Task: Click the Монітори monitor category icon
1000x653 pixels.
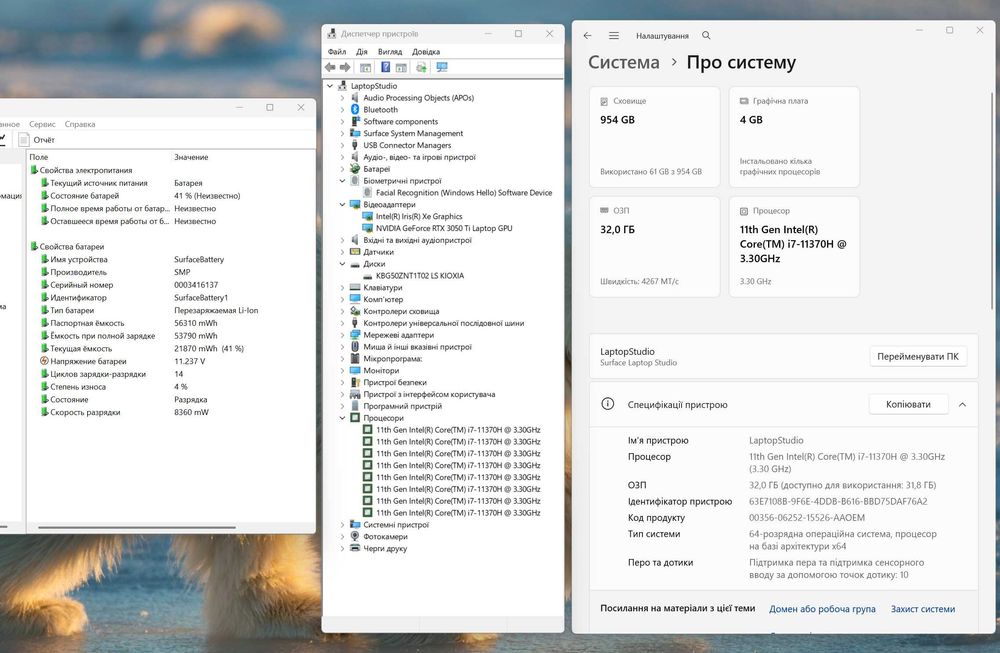Action: (355, 370)
